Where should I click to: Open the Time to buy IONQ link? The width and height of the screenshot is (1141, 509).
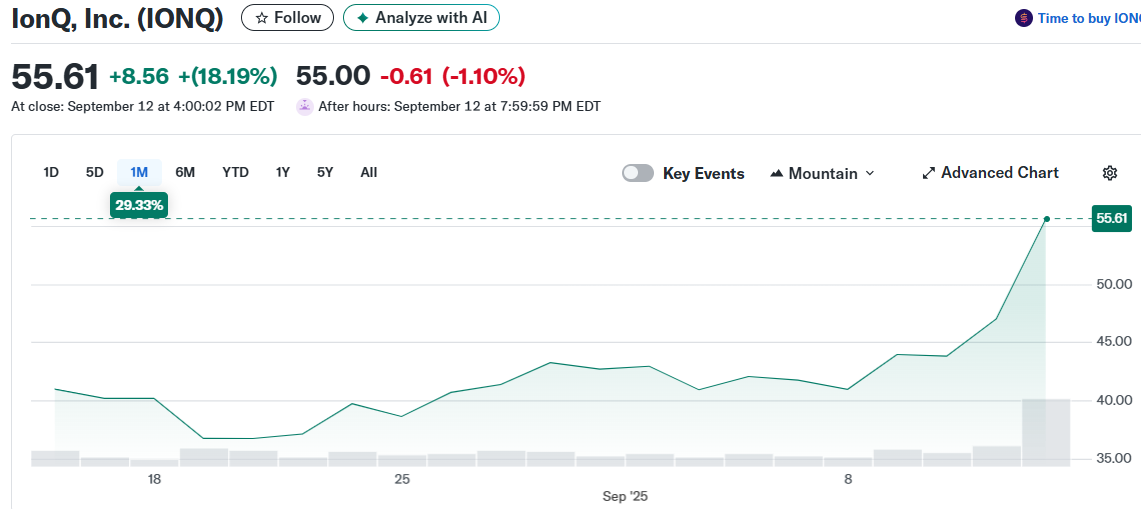point(1089,18)
